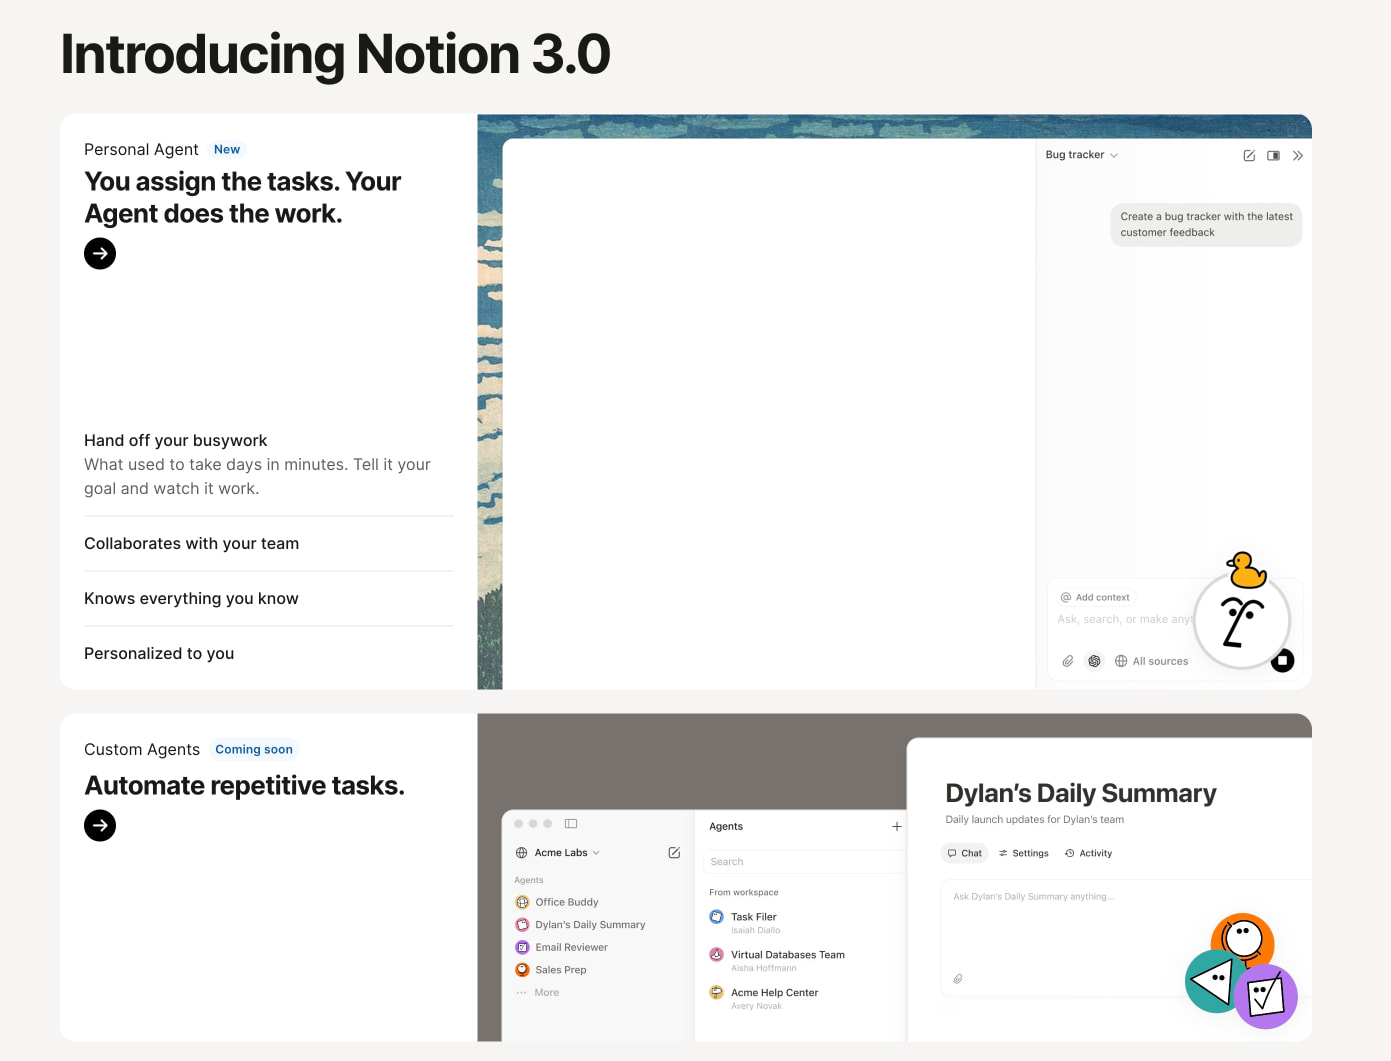Image resolution: width=1391 pixels, height=1061 pixels.
Task: Click the Custom Agents label
Action: click(x=142, y=749)
